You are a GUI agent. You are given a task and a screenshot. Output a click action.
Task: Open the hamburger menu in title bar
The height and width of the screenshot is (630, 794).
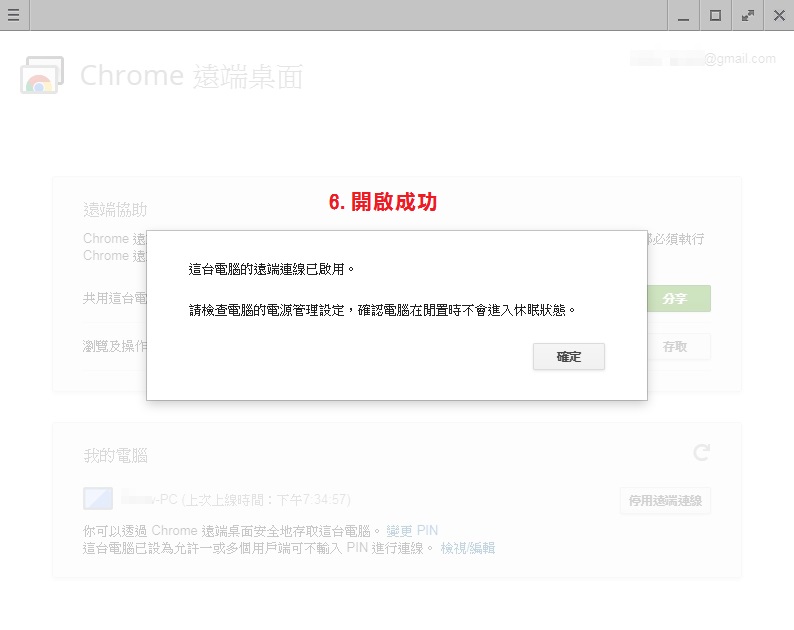point(13,15)
